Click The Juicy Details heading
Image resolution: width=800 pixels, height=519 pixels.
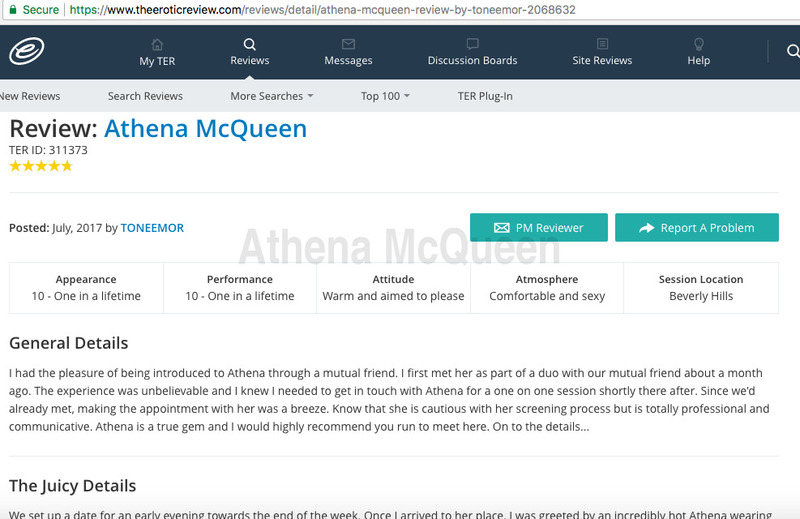pyautogui.click(x=72, y=486)
